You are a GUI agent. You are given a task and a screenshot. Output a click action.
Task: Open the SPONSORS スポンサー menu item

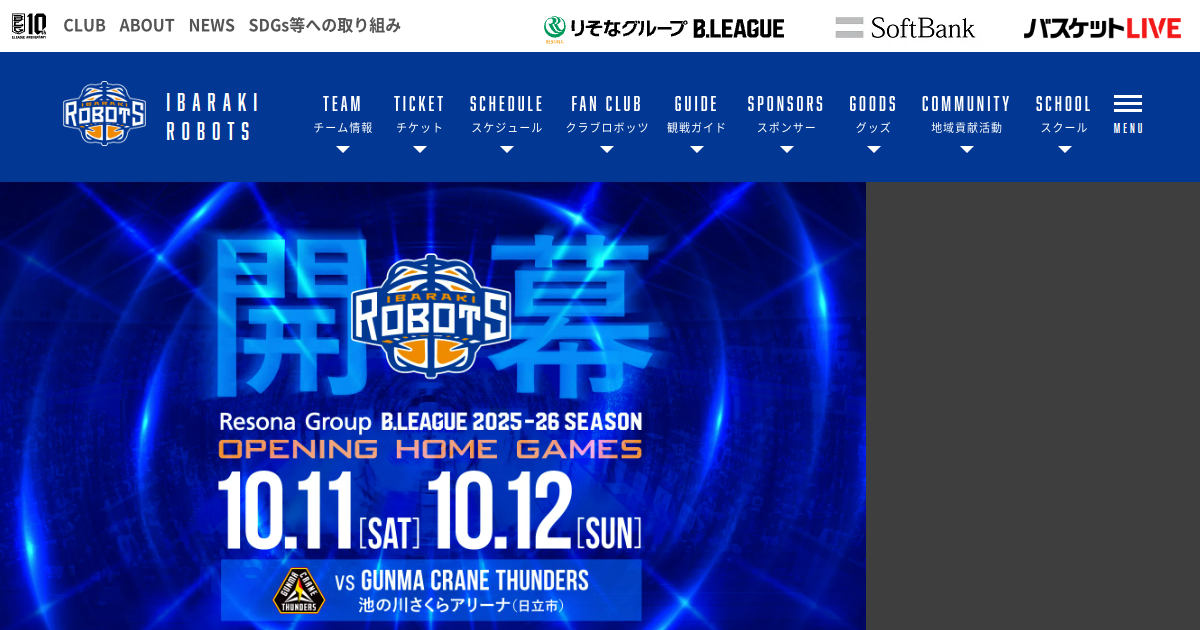(786, 123)
